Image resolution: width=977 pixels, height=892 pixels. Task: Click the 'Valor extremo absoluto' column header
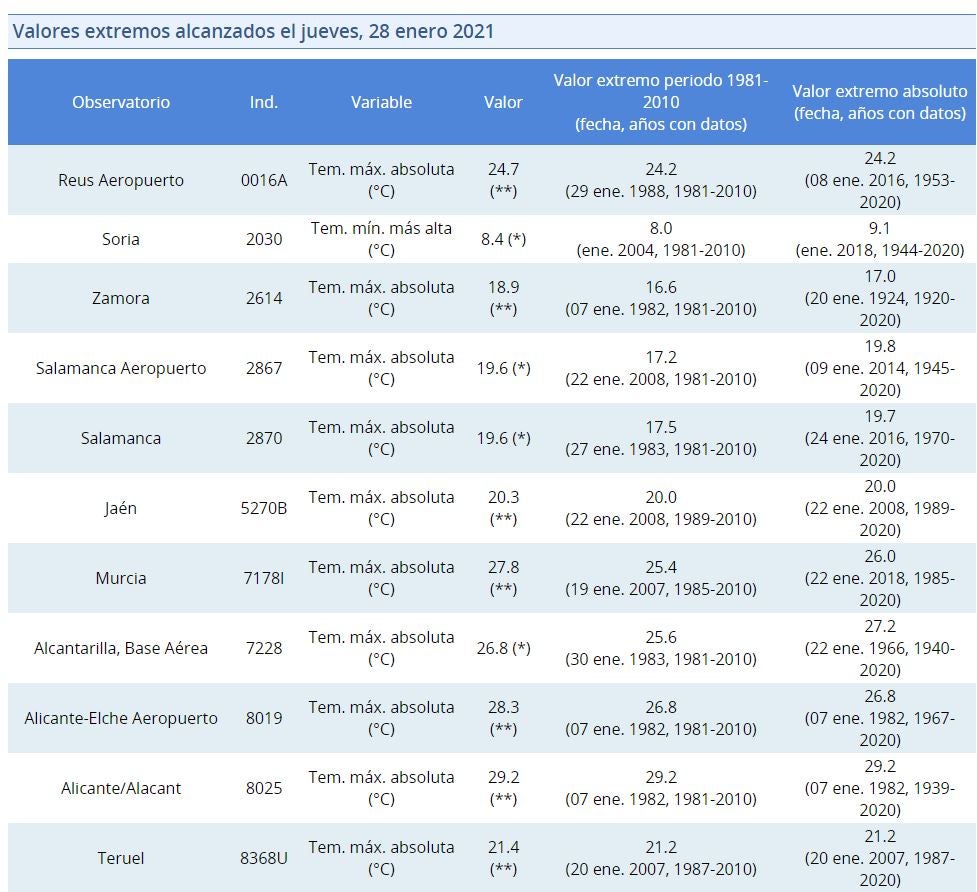880,102
